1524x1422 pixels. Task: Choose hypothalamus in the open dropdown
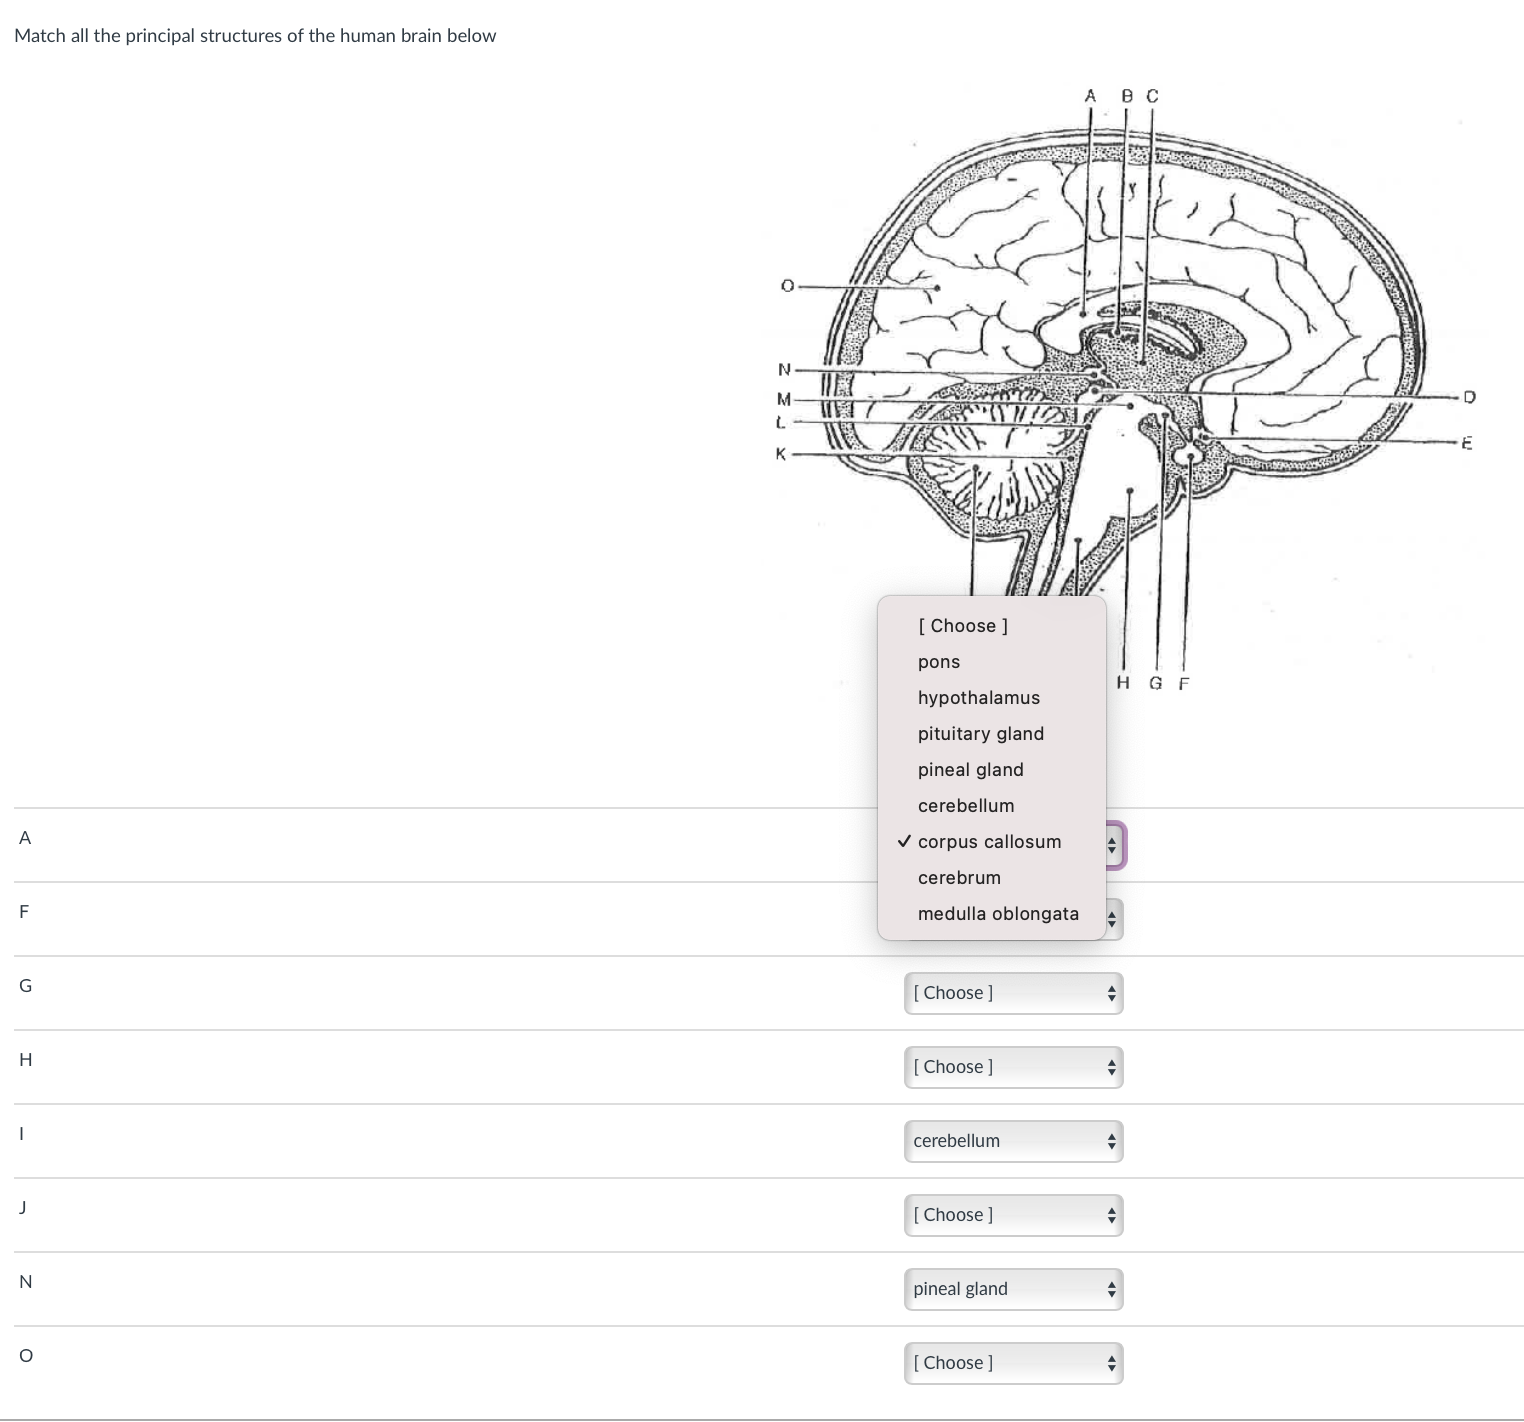pos(978,697)
